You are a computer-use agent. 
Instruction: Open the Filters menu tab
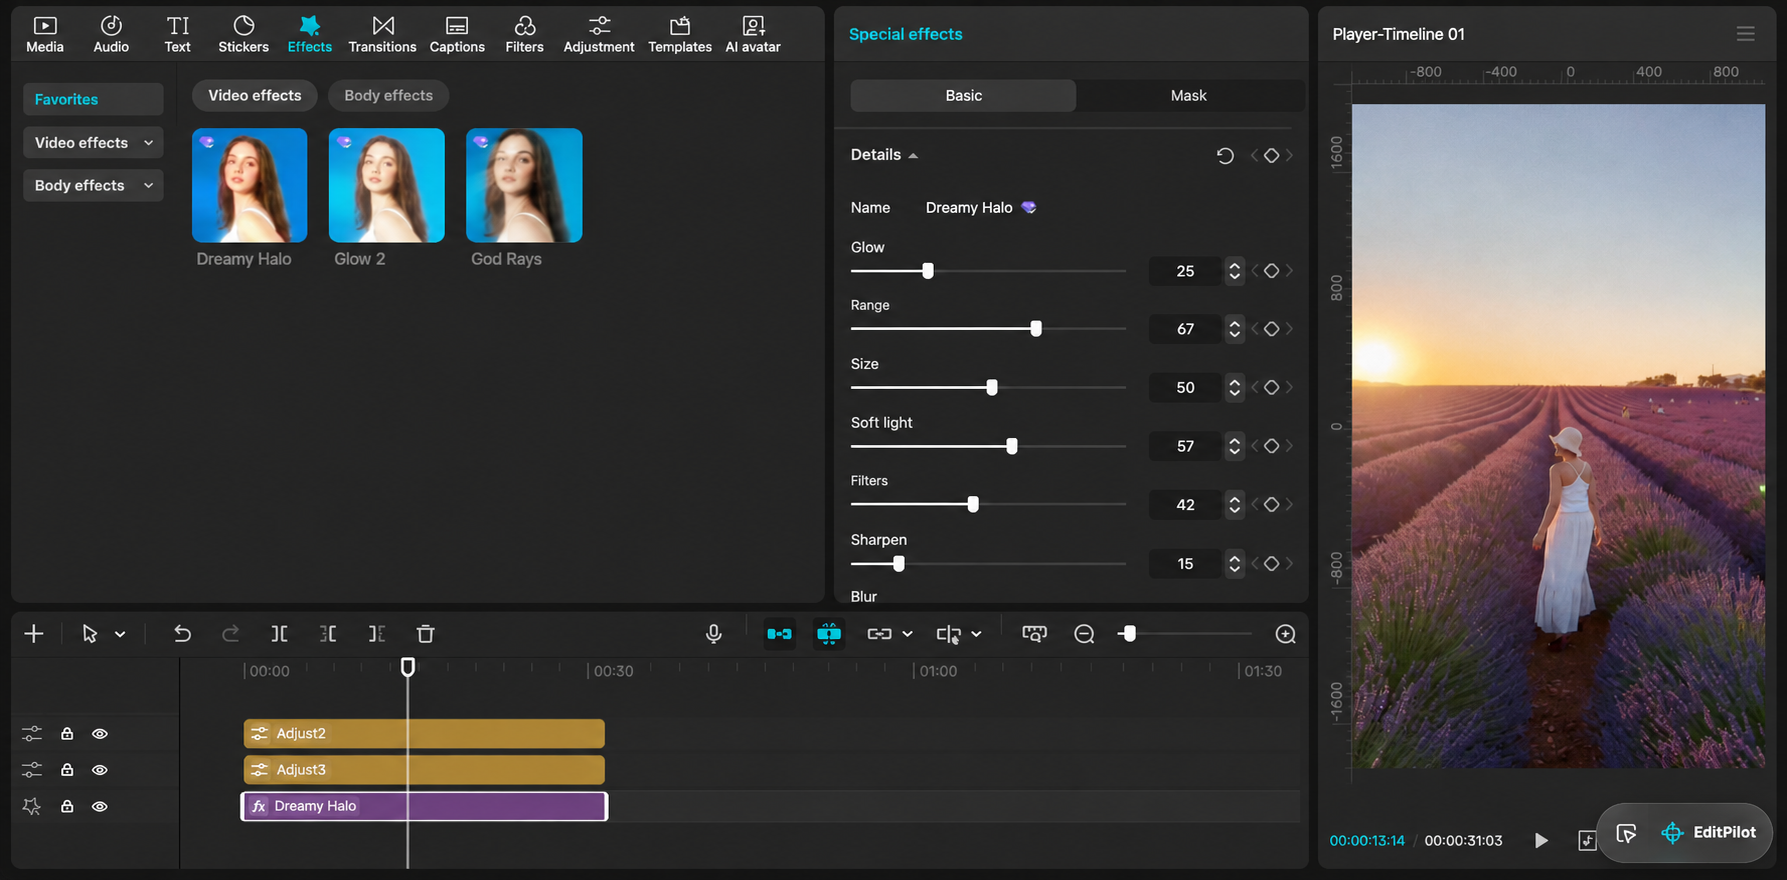point(524,34)
